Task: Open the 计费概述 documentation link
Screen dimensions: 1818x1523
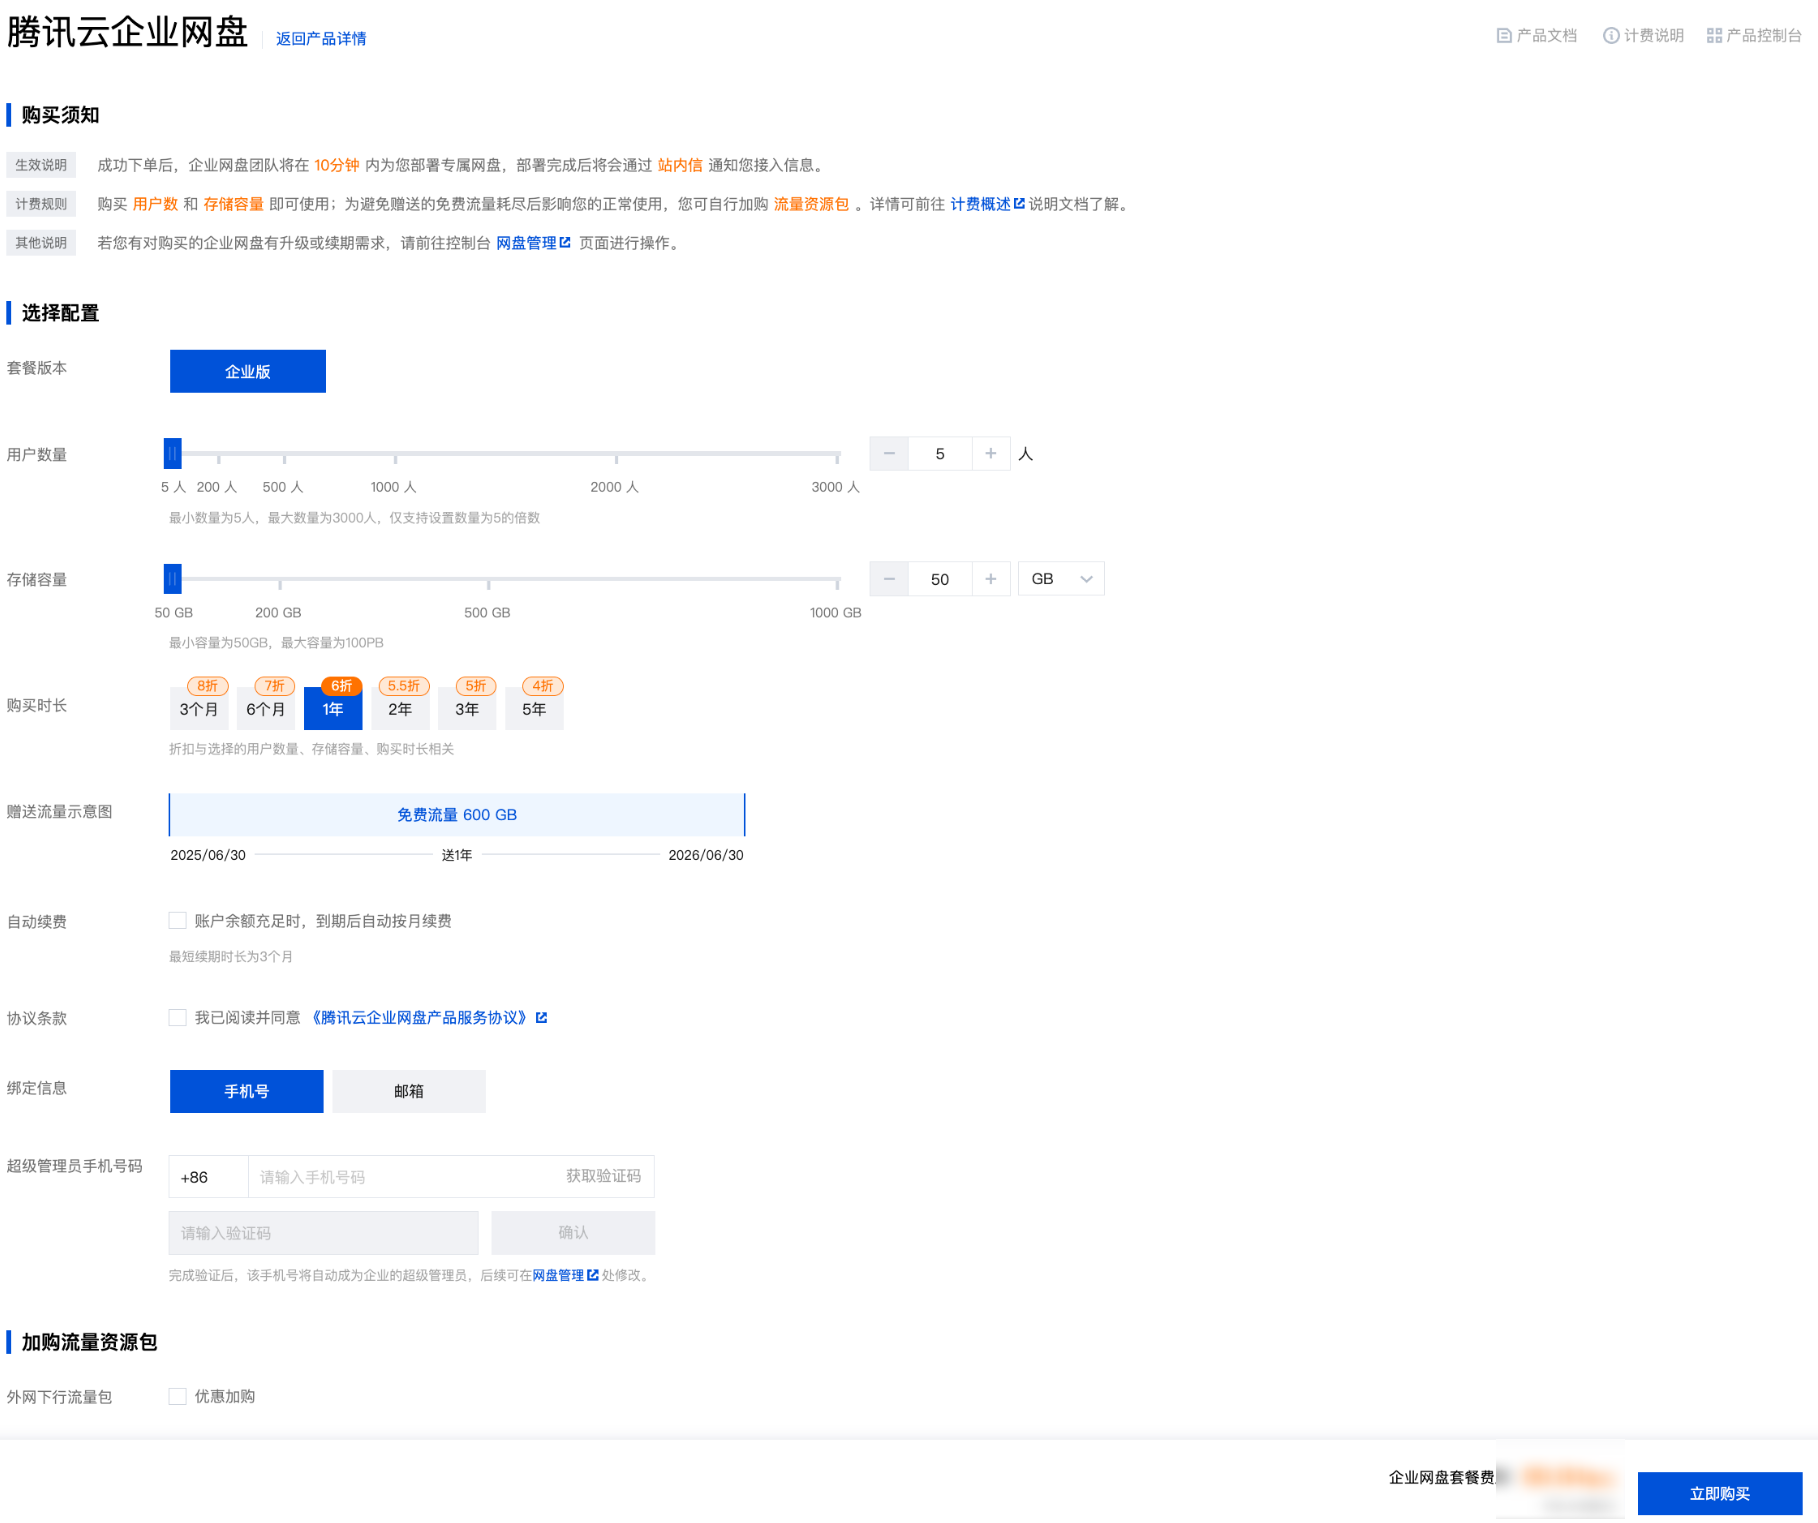Action: pyautogui.click(x=987, y=204)
